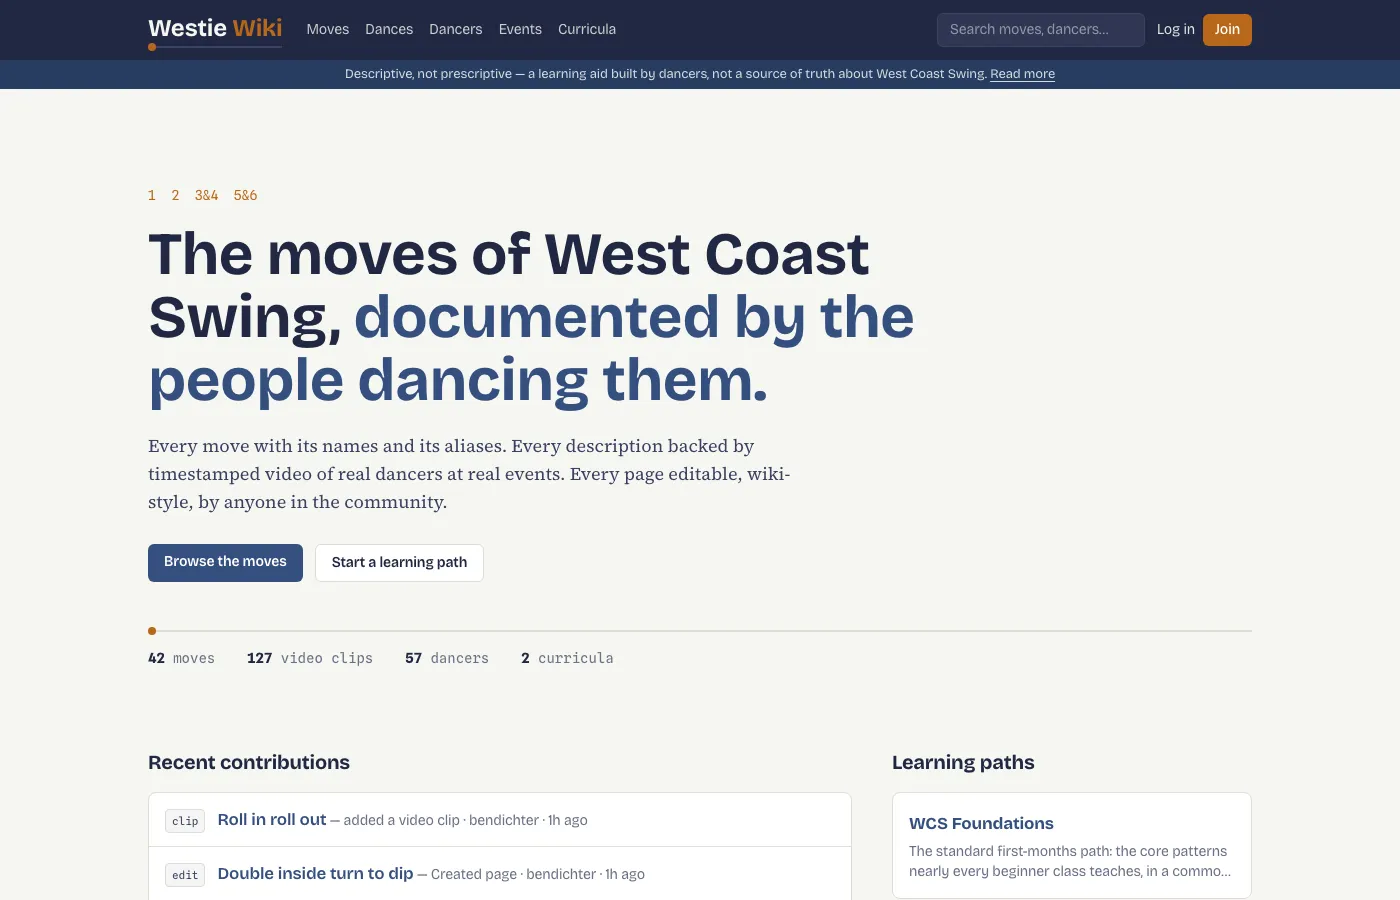1400x900 pixels.
Task: Click the 57 dancers stat
Action: pyautogui.click(x=447, y=658)
